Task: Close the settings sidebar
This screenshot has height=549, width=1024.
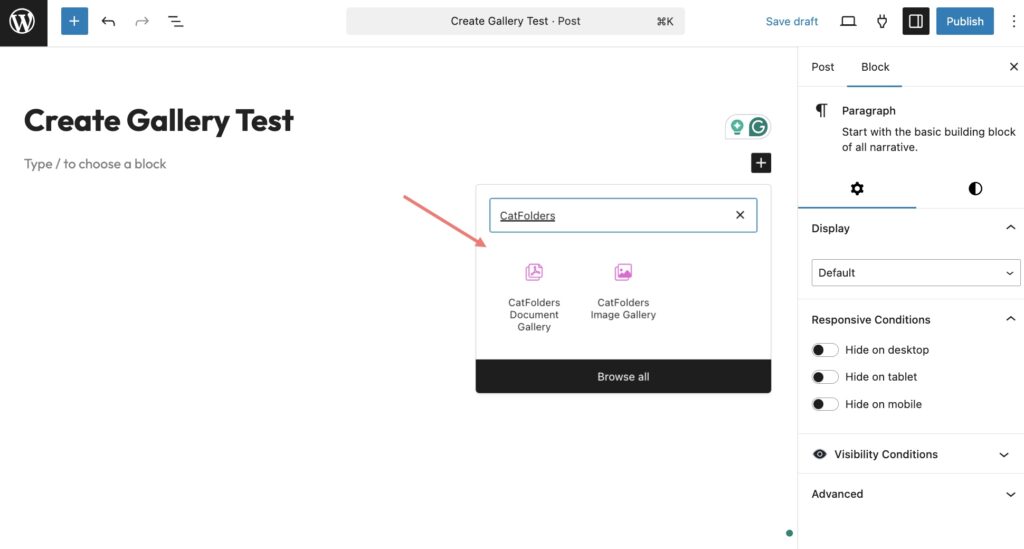Action: pos(1014,67)
